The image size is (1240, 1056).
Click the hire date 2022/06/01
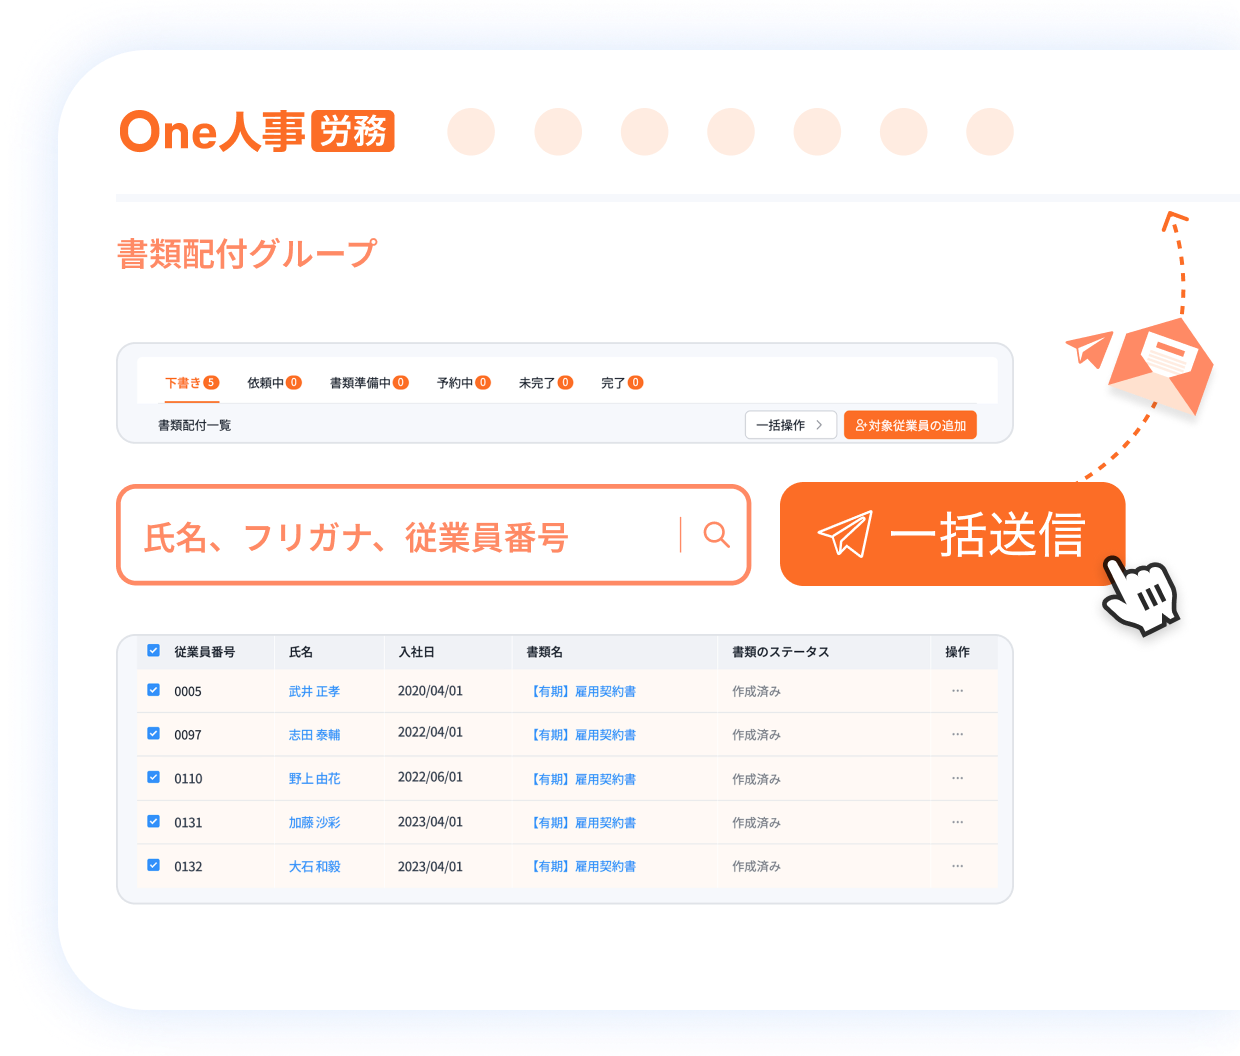430,777
